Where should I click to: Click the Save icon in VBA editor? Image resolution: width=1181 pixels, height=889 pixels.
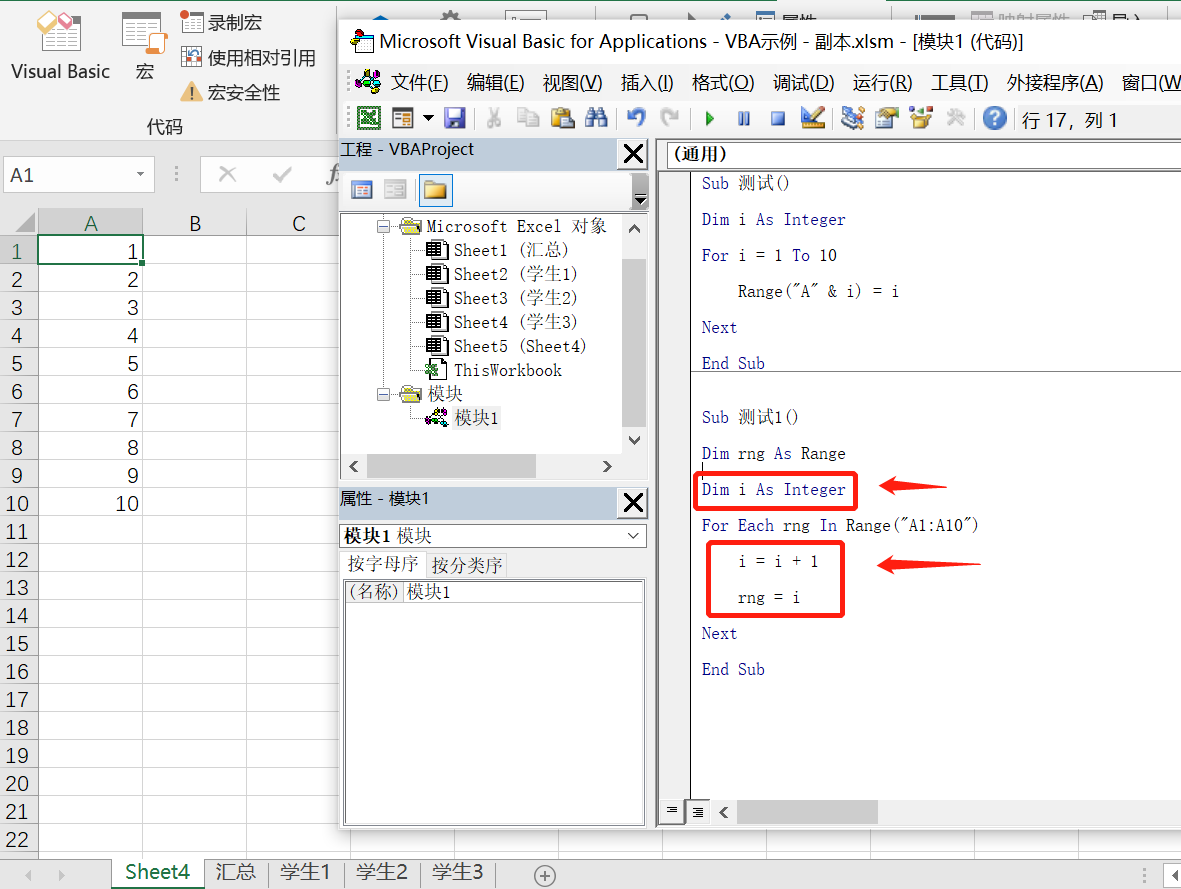(456, 118)
